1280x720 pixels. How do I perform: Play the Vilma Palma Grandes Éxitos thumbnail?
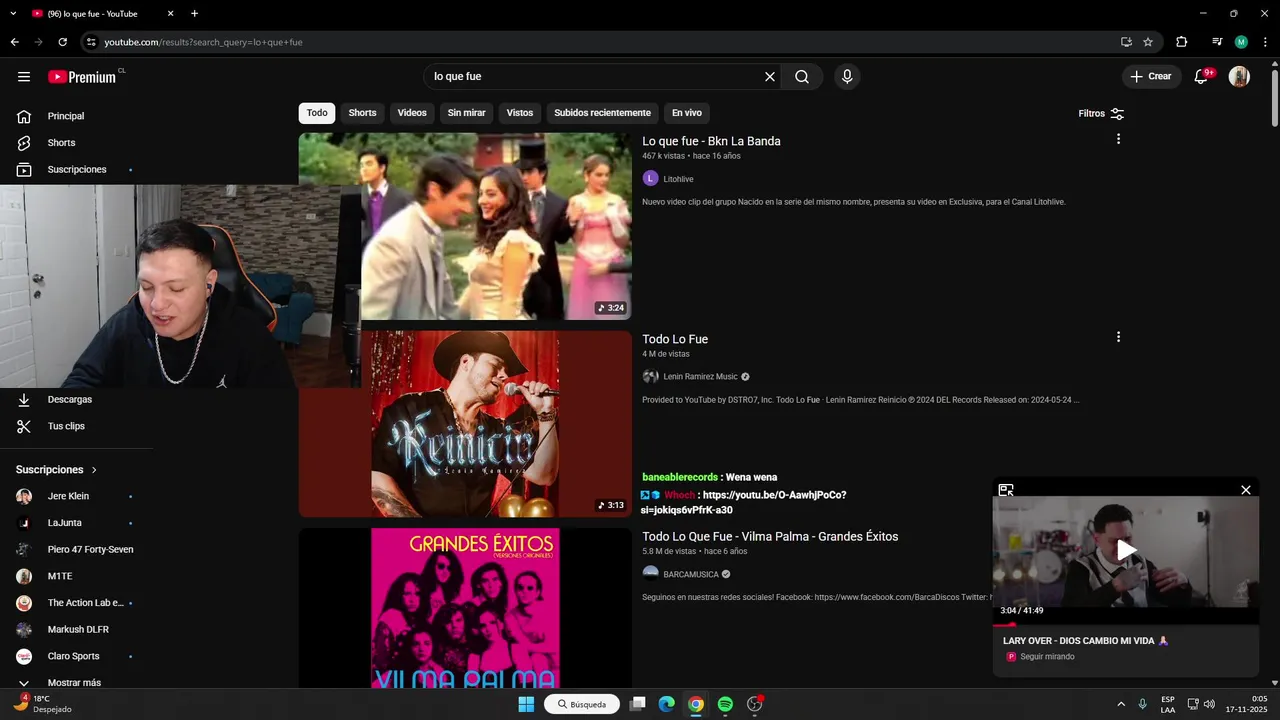(x=465, y=608)
